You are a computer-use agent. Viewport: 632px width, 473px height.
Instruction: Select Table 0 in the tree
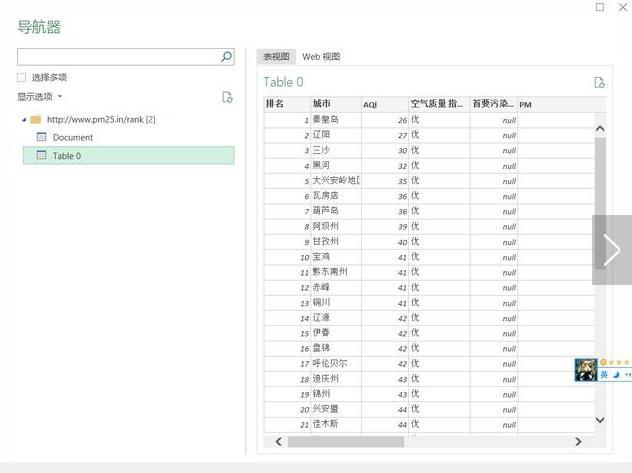click(129, 156)
